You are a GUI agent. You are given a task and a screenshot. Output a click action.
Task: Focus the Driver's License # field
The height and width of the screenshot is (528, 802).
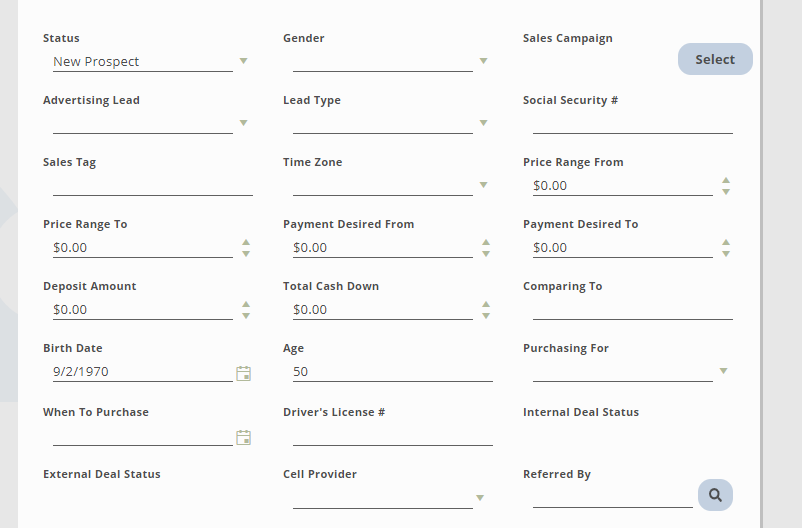click(x=392, y=435)
